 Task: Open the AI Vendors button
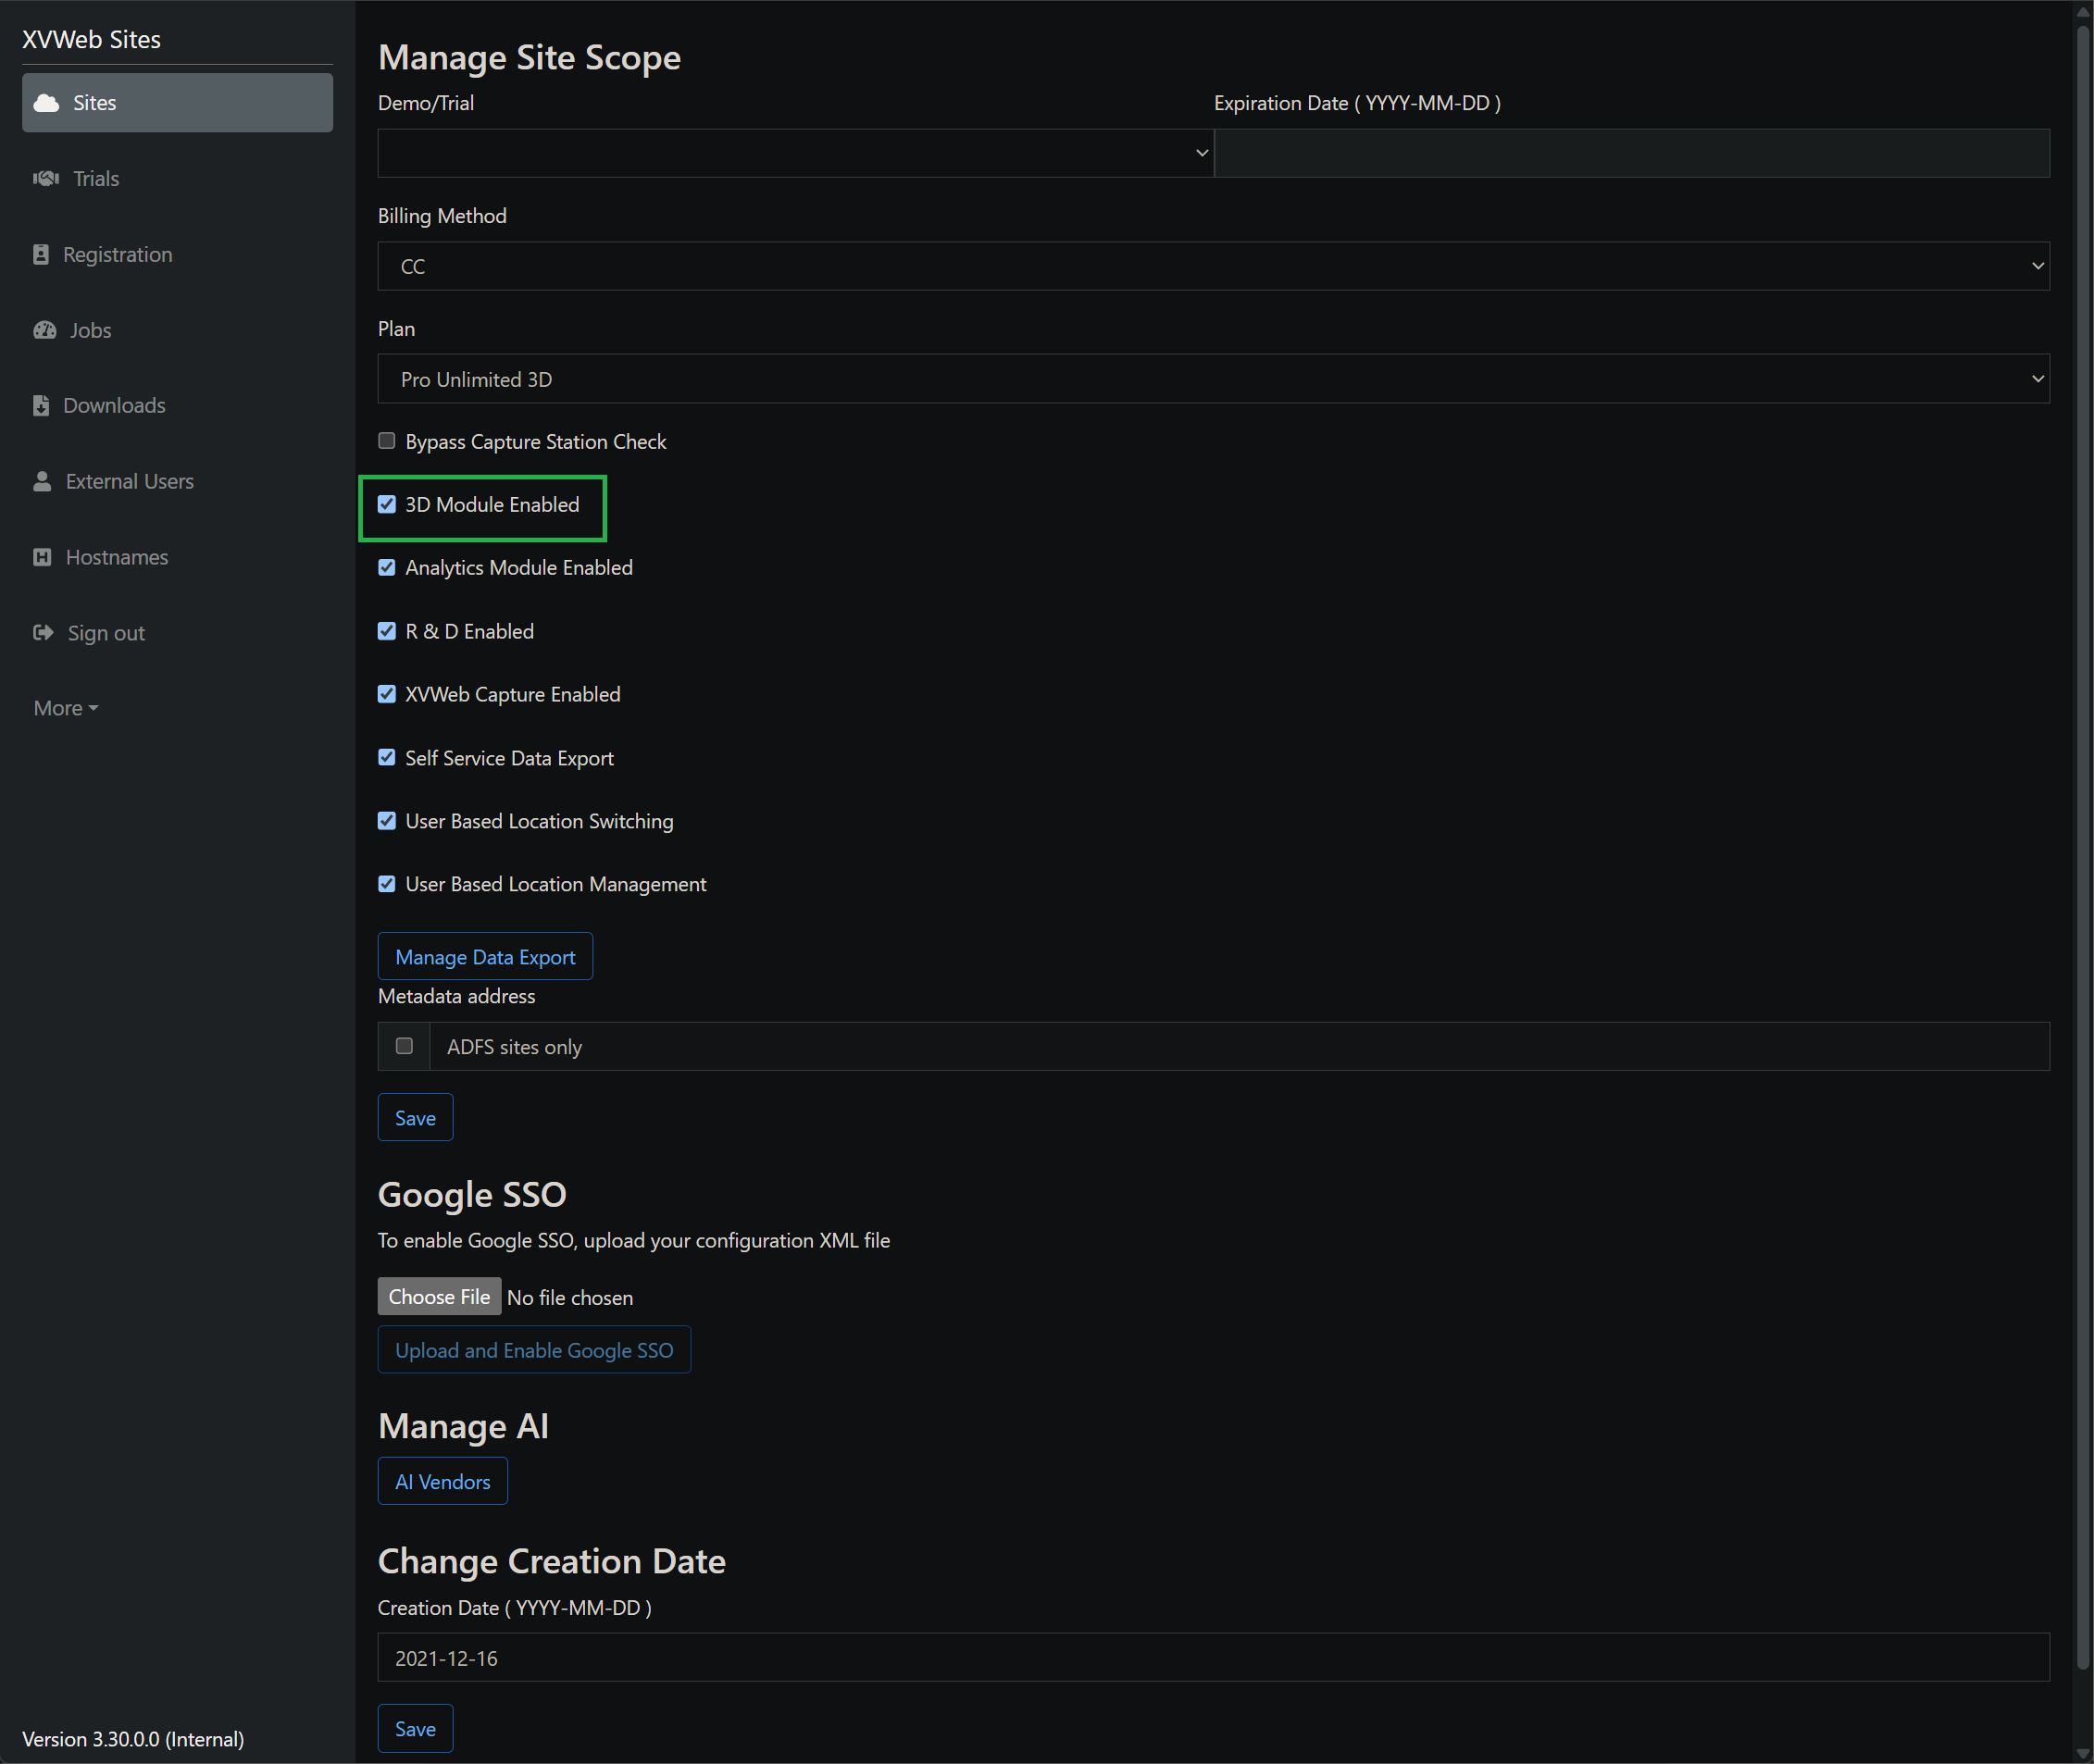click(x=443, y=1481)
